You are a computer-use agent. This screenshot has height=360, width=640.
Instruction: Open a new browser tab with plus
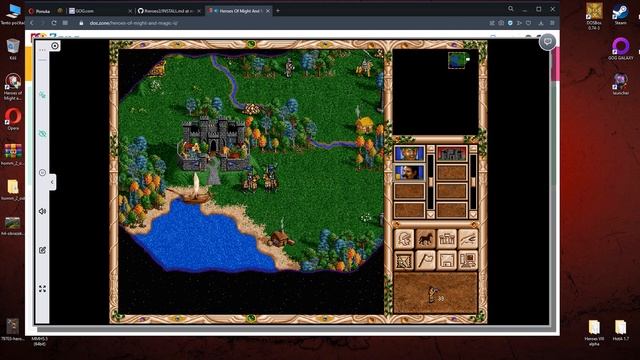coord(278,11)
